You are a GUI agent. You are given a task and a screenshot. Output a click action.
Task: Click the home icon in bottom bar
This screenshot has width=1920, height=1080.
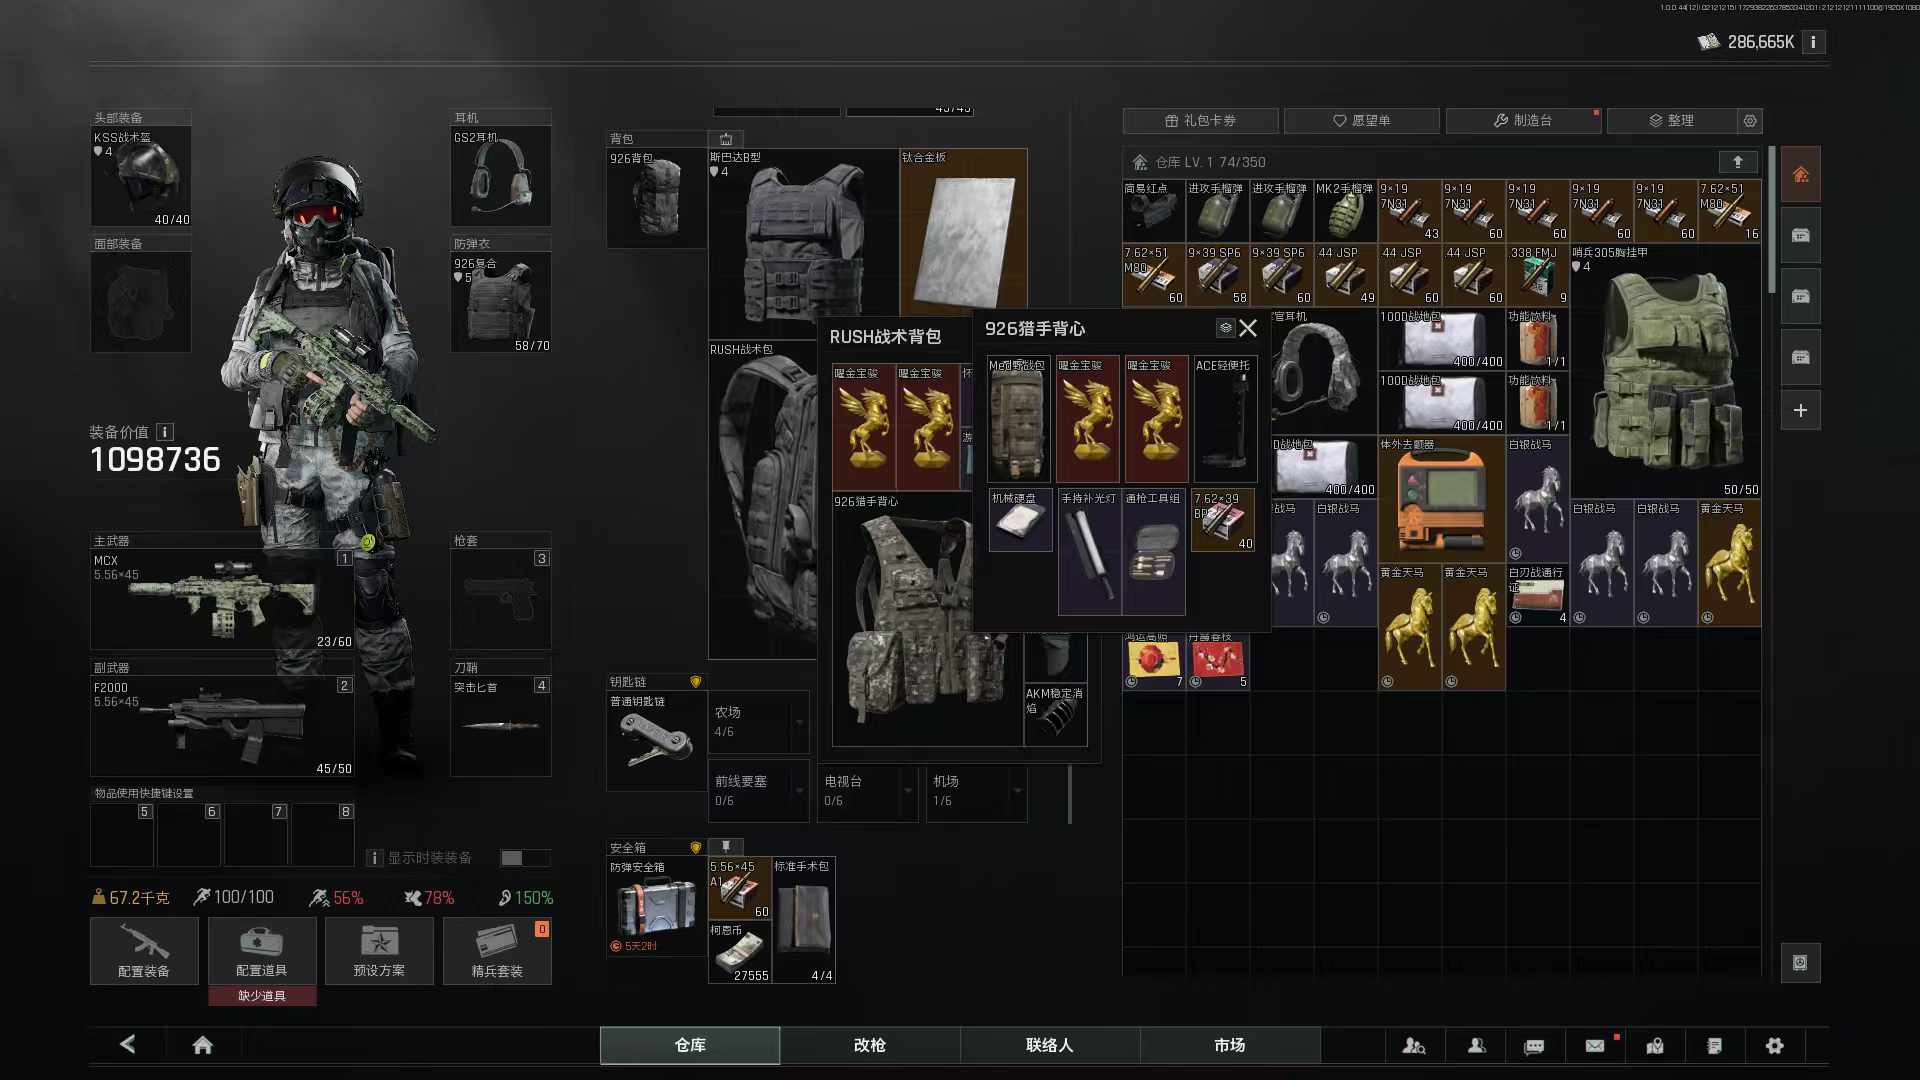[203, 1045]
